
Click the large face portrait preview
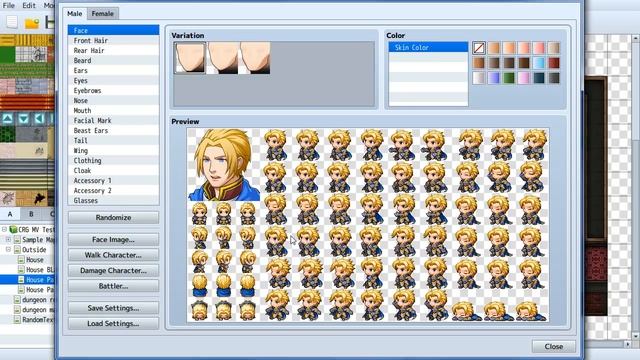(224, 165)
